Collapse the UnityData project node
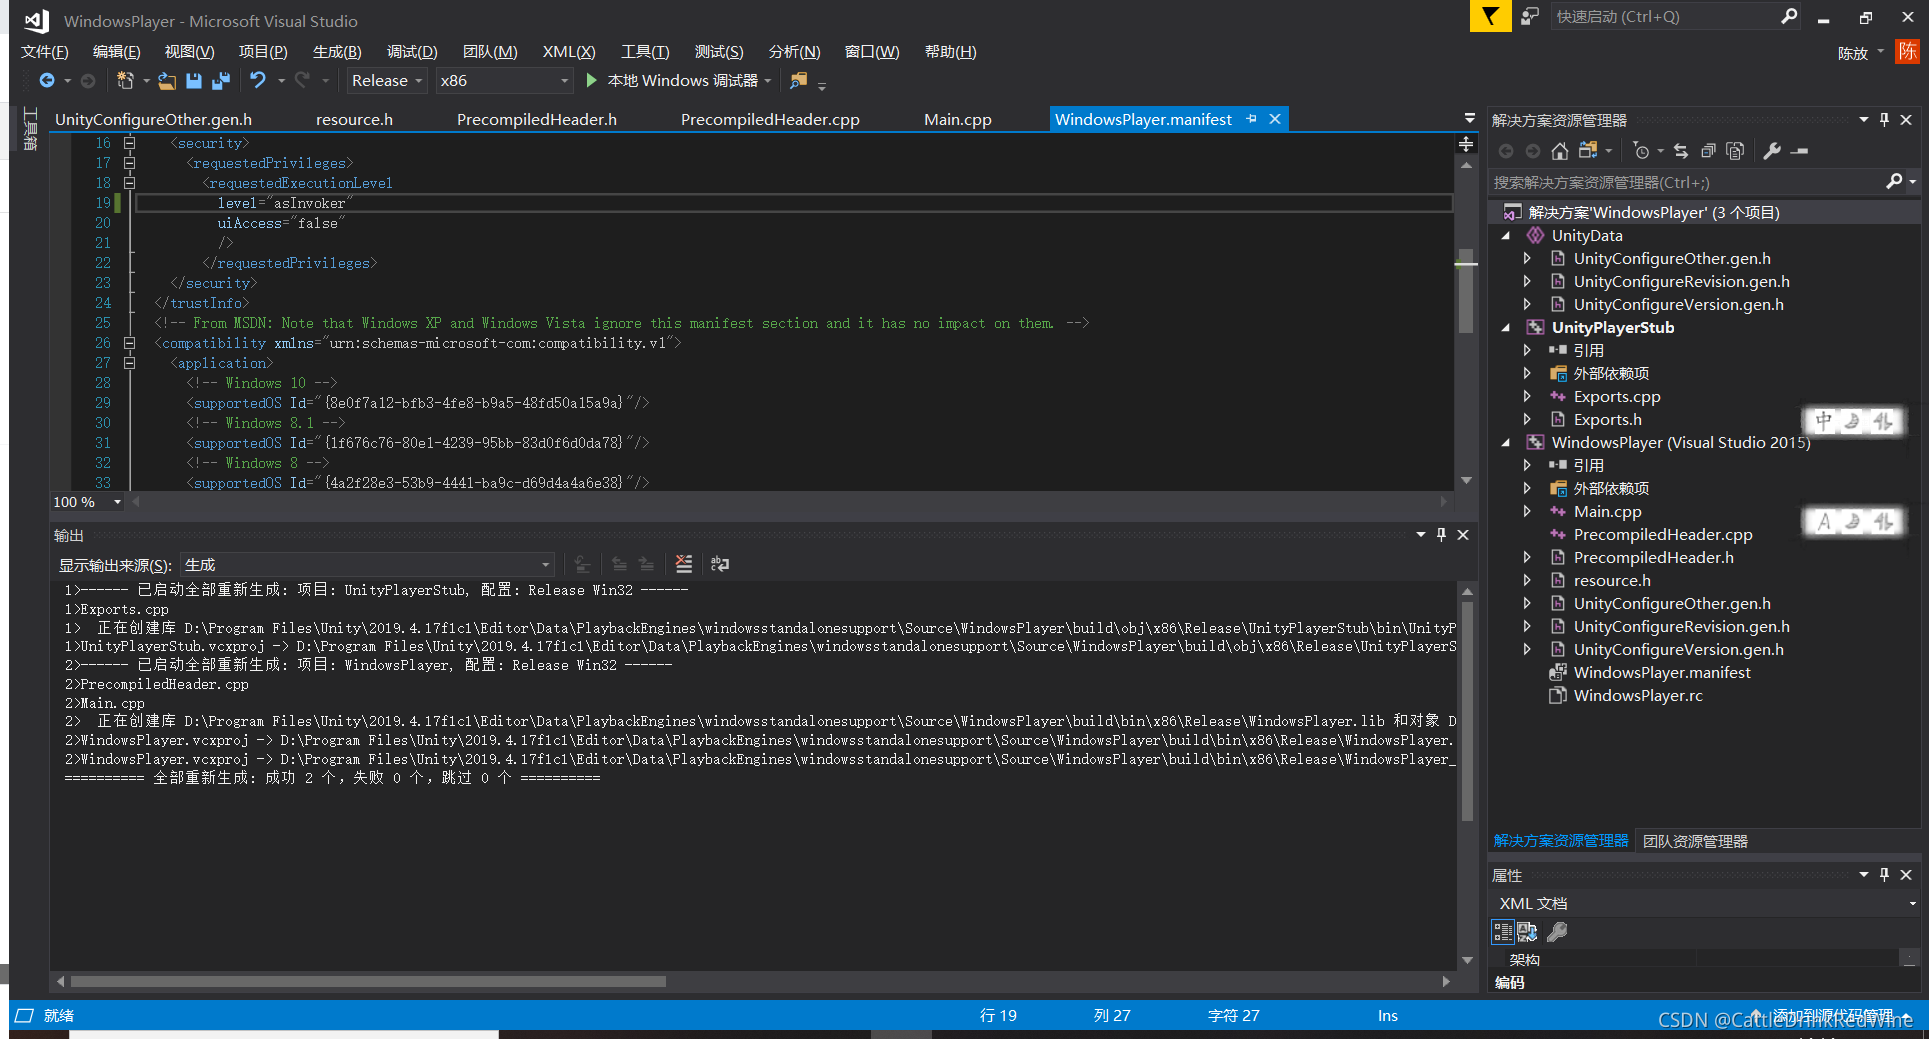The image size is (1929, 1039). click(x=1506, y=236)
